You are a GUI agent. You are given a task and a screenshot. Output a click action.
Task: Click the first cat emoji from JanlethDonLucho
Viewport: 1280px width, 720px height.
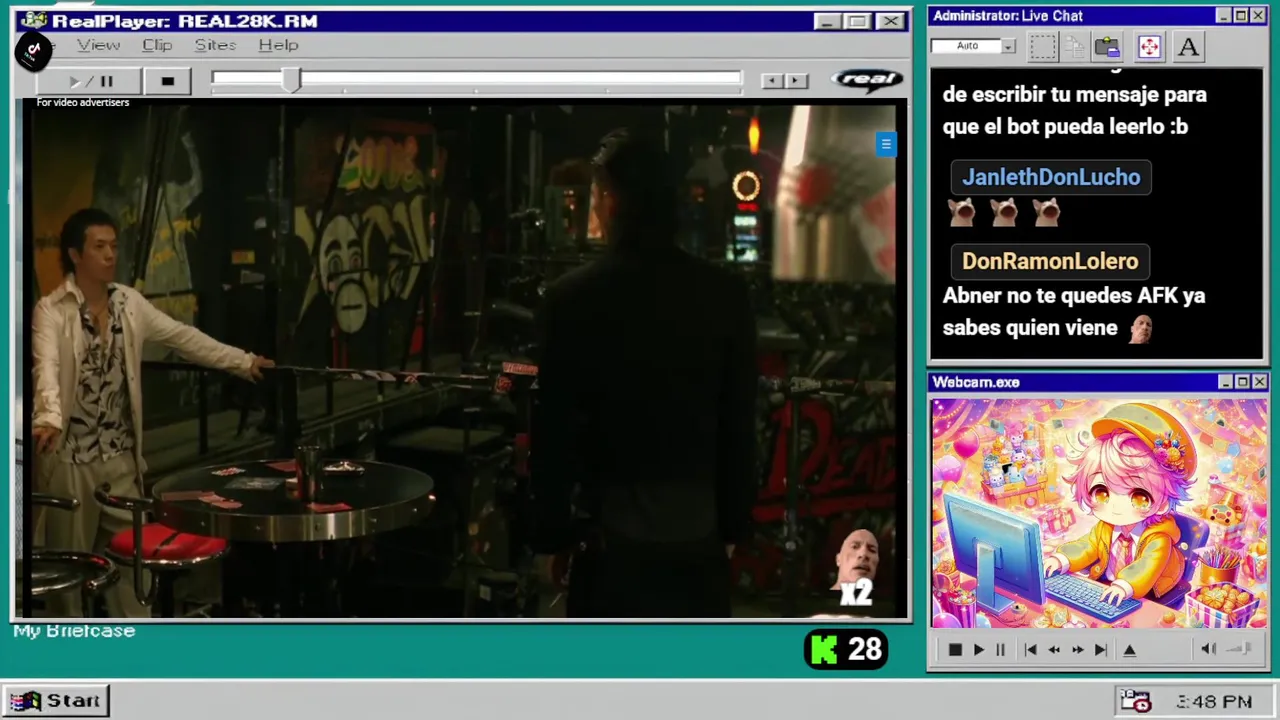[x=962, y=212]
